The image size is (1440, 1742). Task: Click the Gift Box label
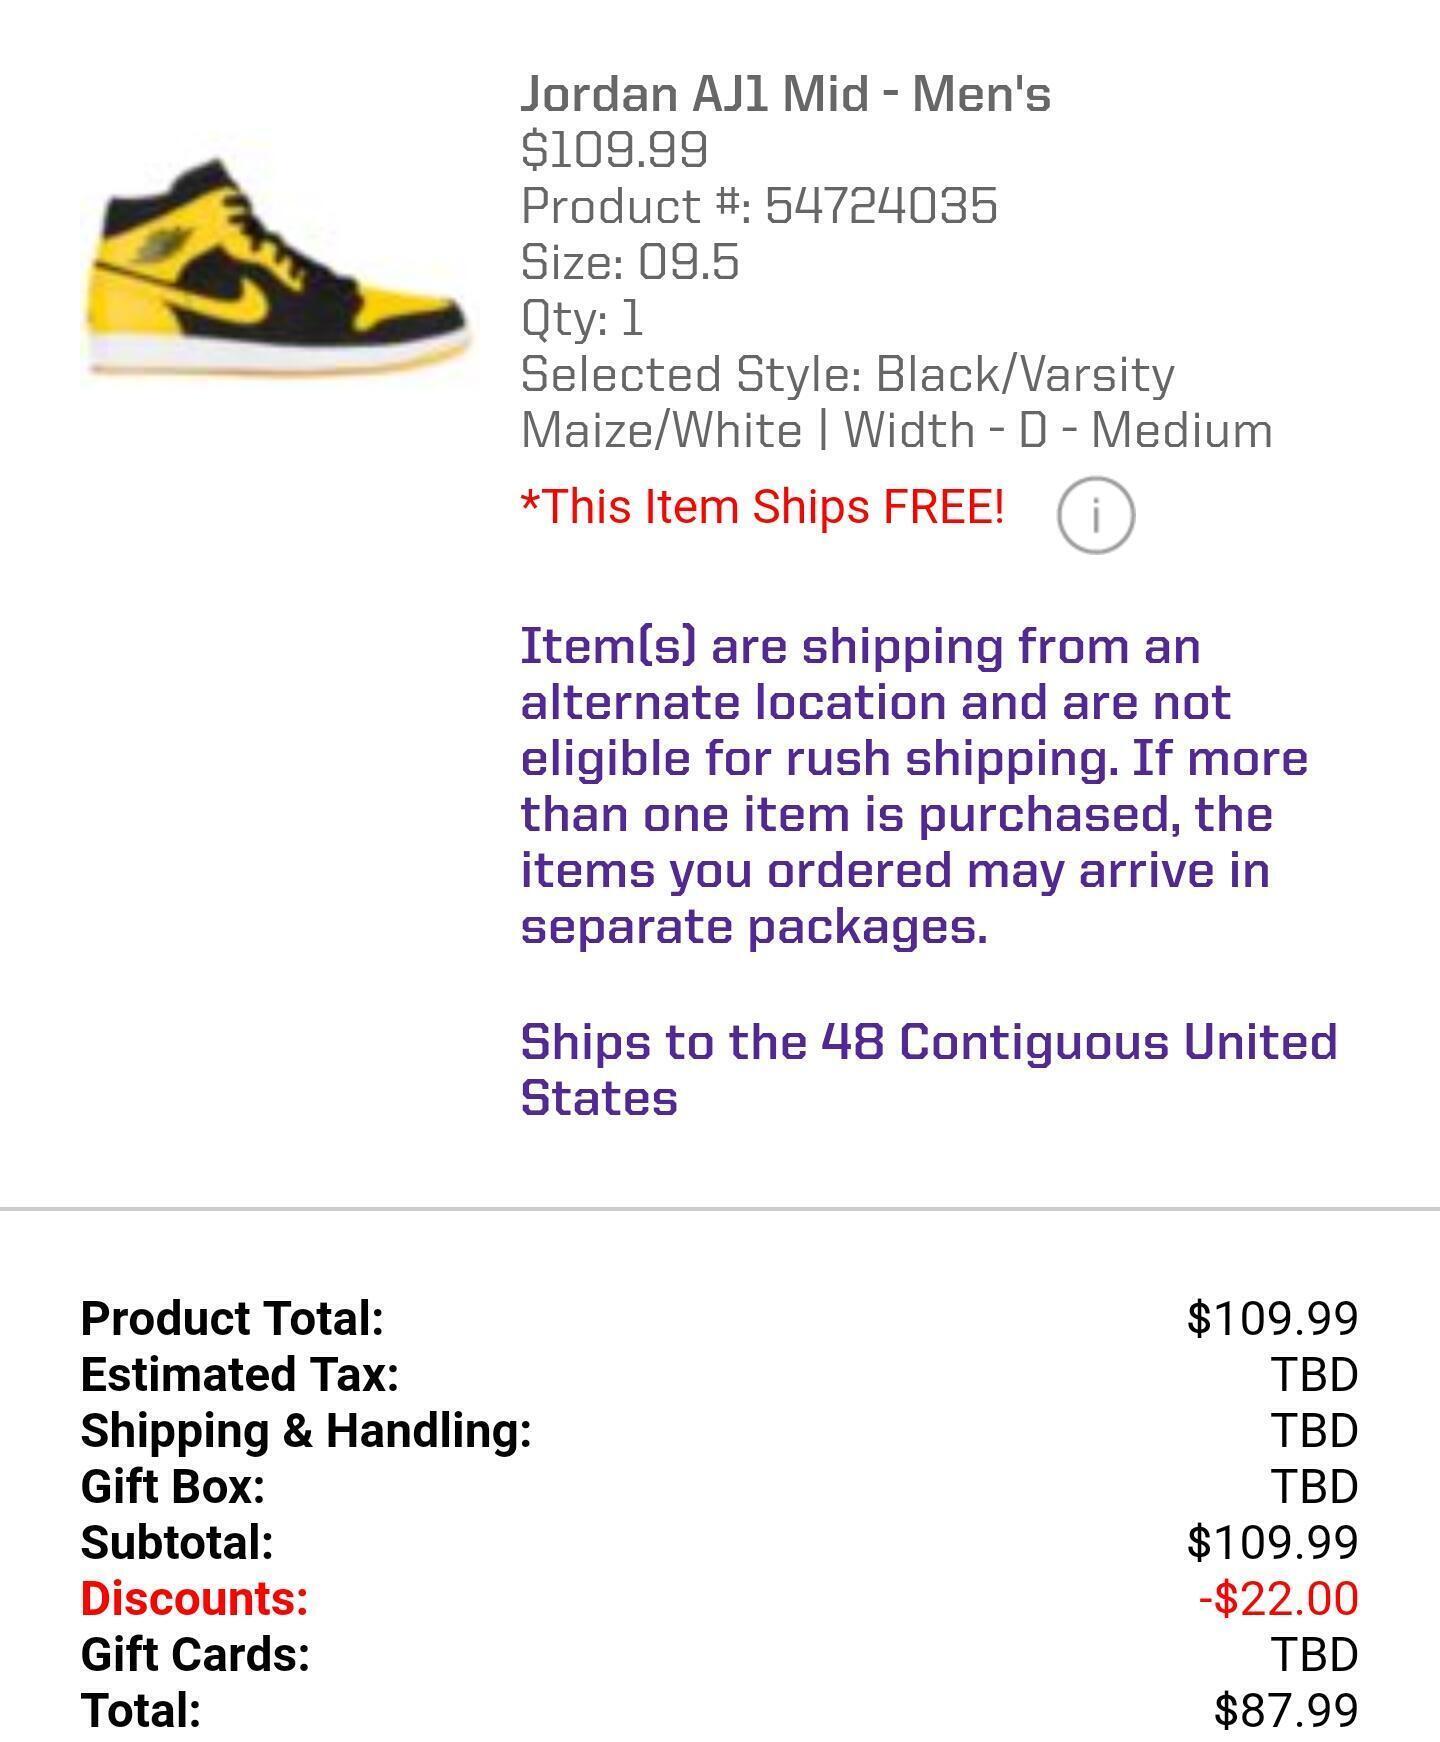coord(173,1486)
